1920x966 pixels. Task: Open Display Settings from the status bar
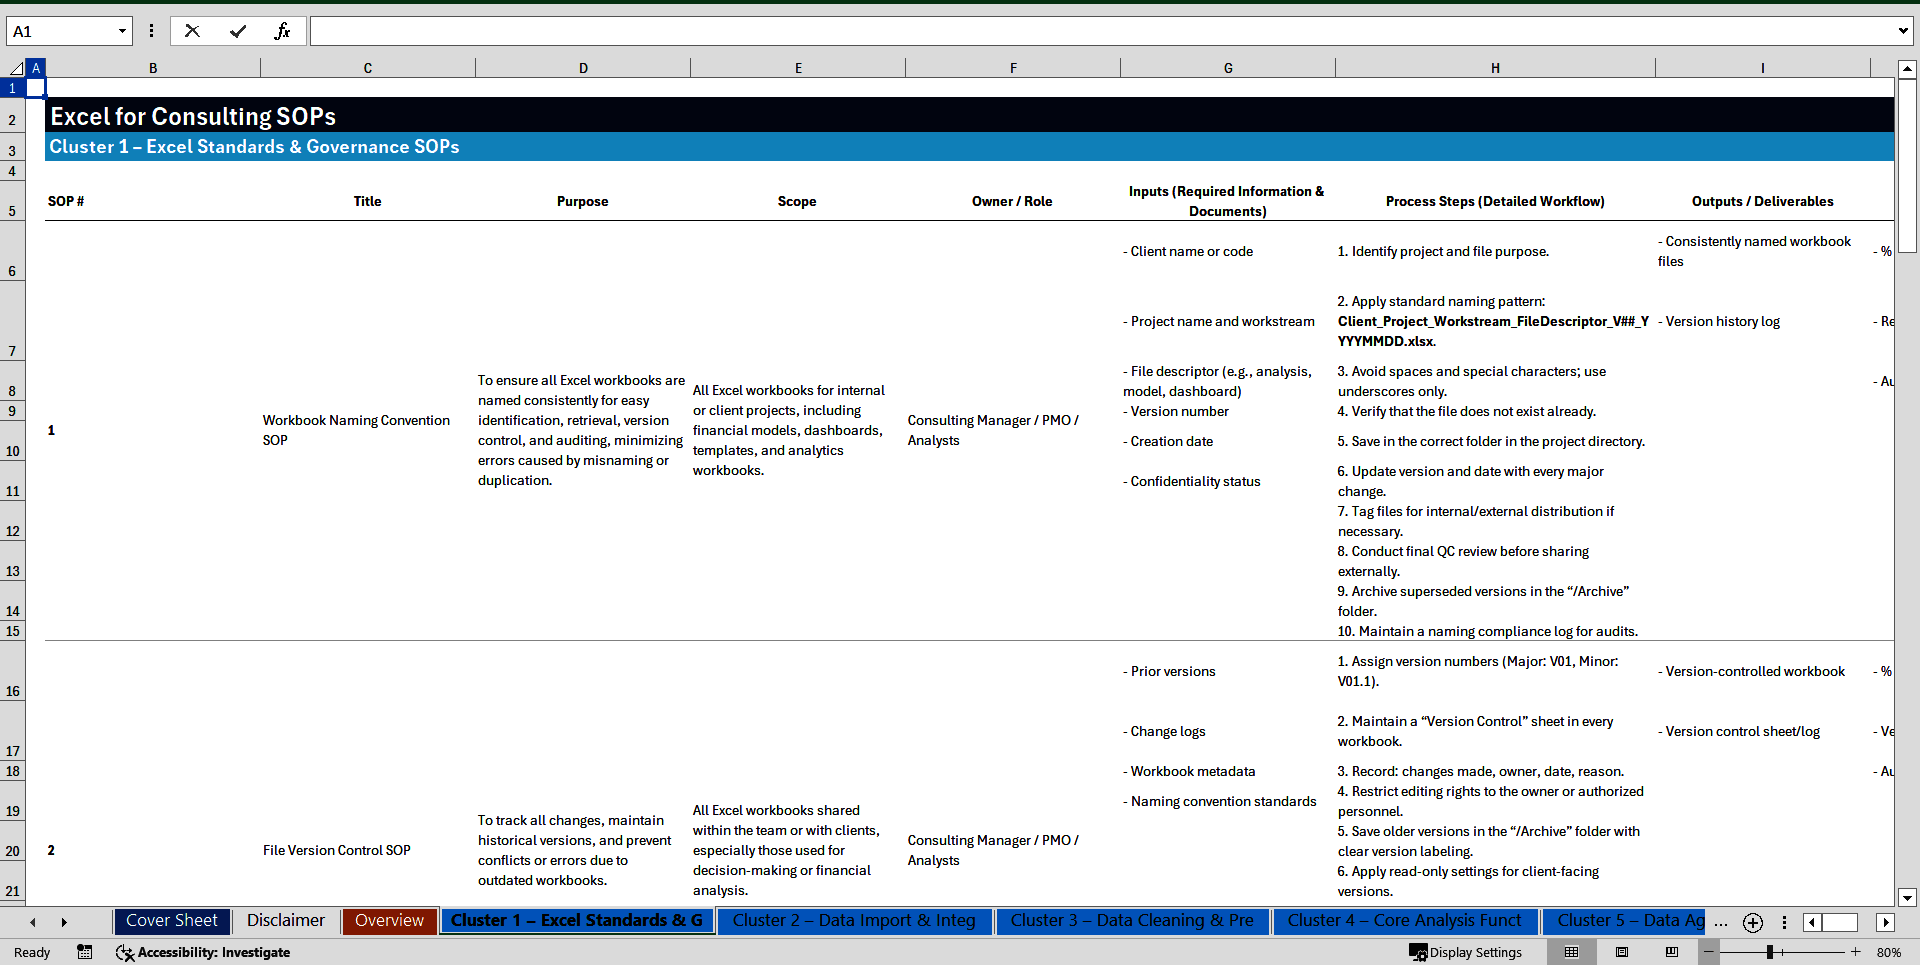click(x=1466, y=952)
